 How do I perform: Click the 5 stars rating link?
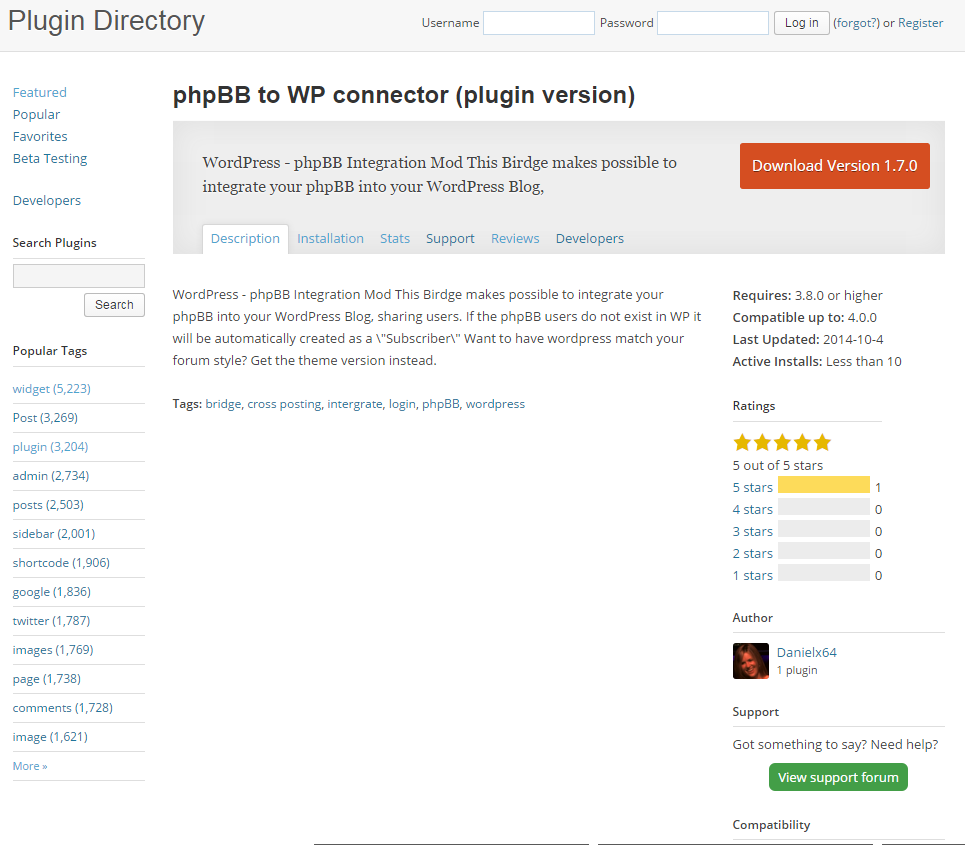[752, 487]
